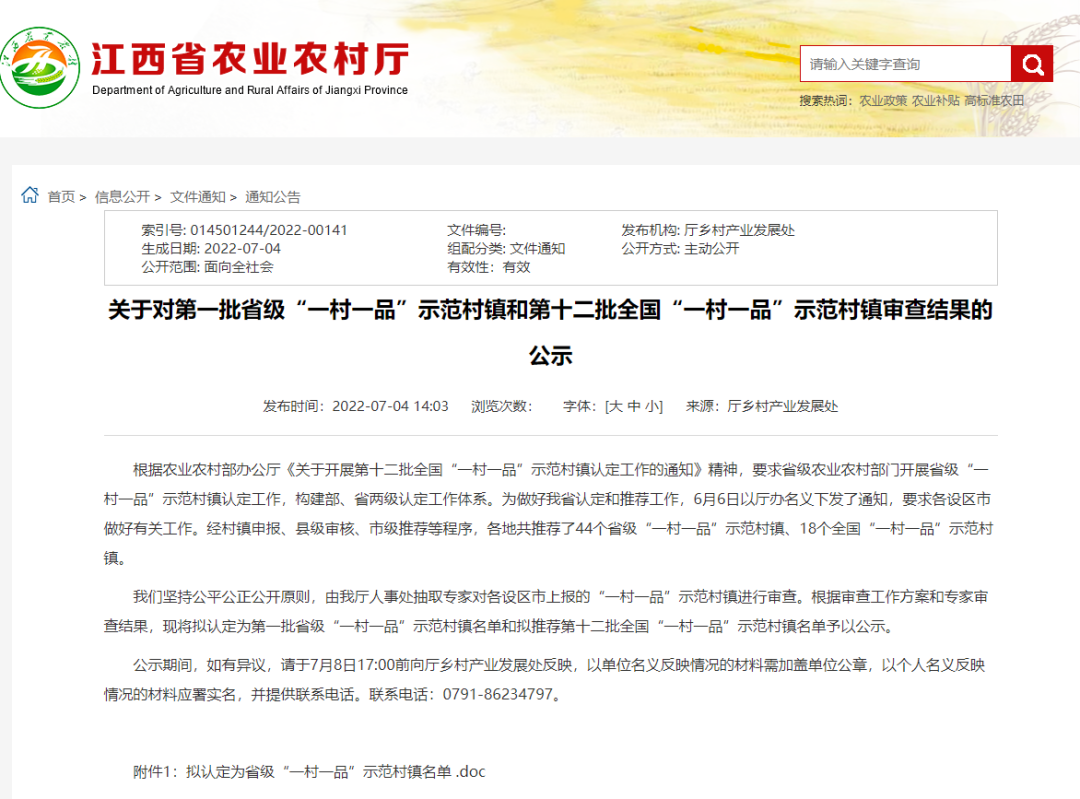Click the English subtitle Department of Agriculture and Rural Affairs
Viewport: 1080px width, 799px height.
pyautogui.click(x=250, y=90)
